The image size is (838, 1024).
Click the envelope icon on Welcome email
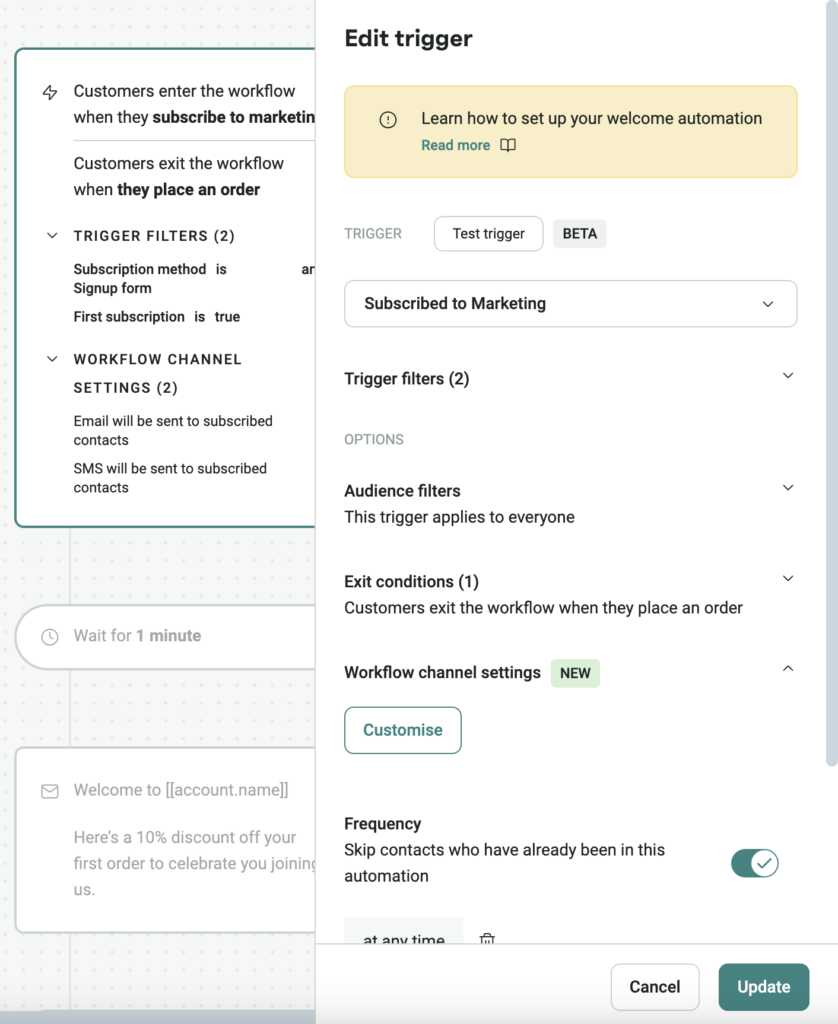[49, 791]
